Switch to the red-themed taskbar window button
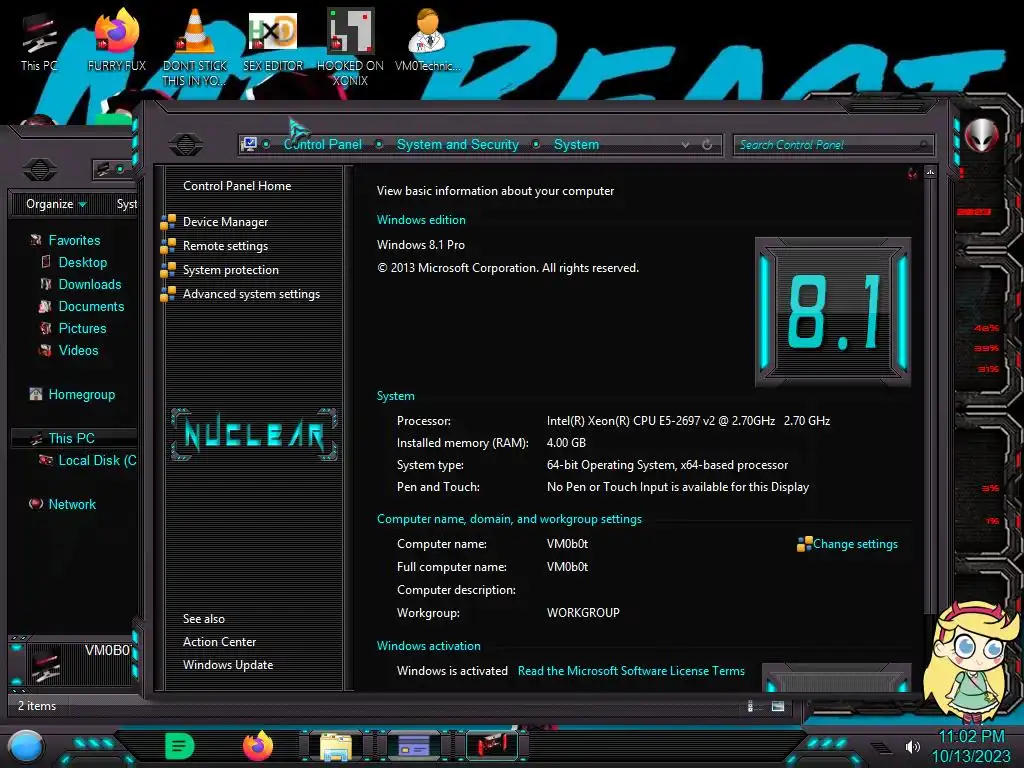The height and width of the screenshot is (768, 1024). point(492,745)
